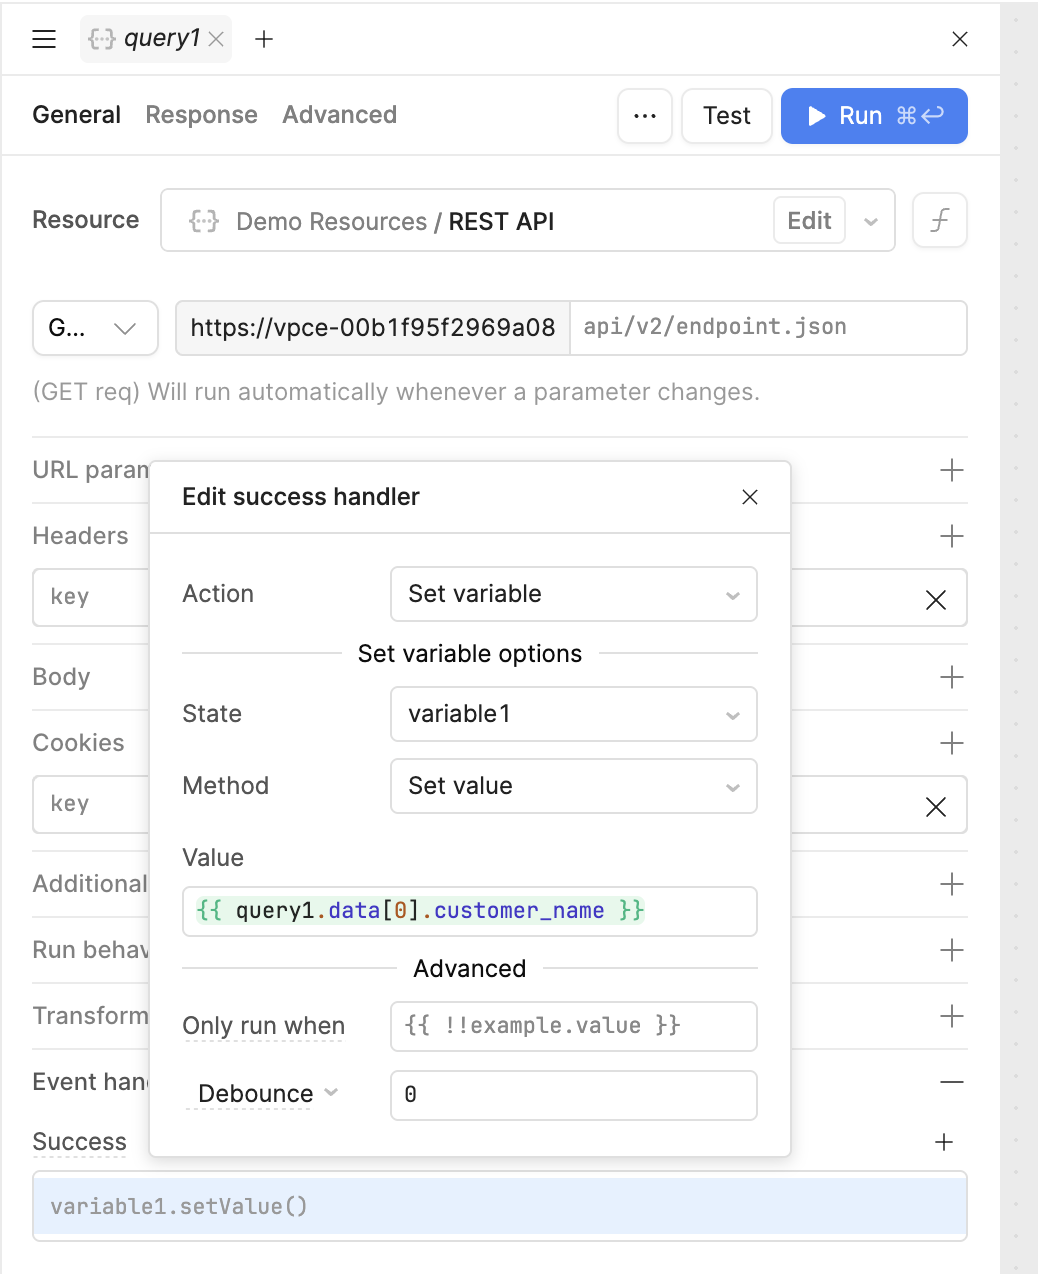Select the variable1.setValue() handler row

499,1206
